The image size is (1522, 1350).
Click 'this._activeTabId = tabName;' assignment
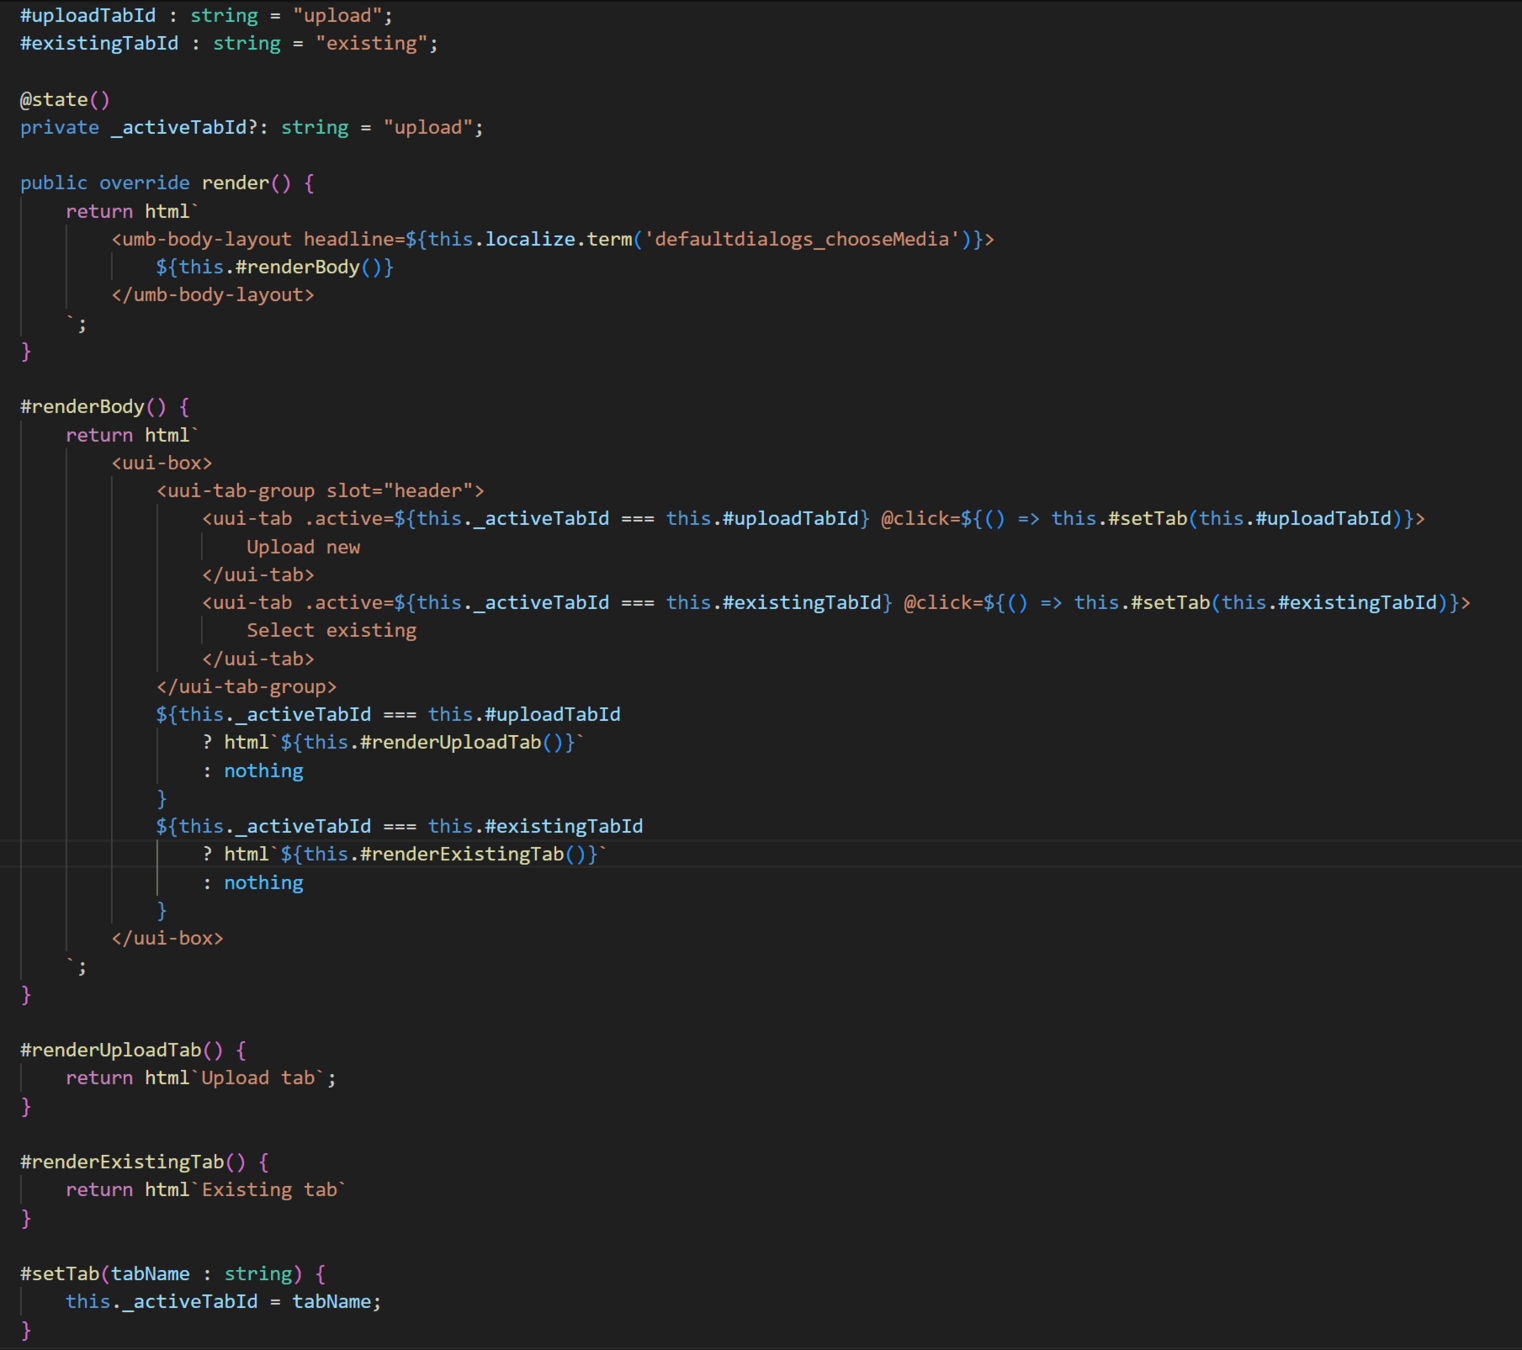(x=223, y=1302)
